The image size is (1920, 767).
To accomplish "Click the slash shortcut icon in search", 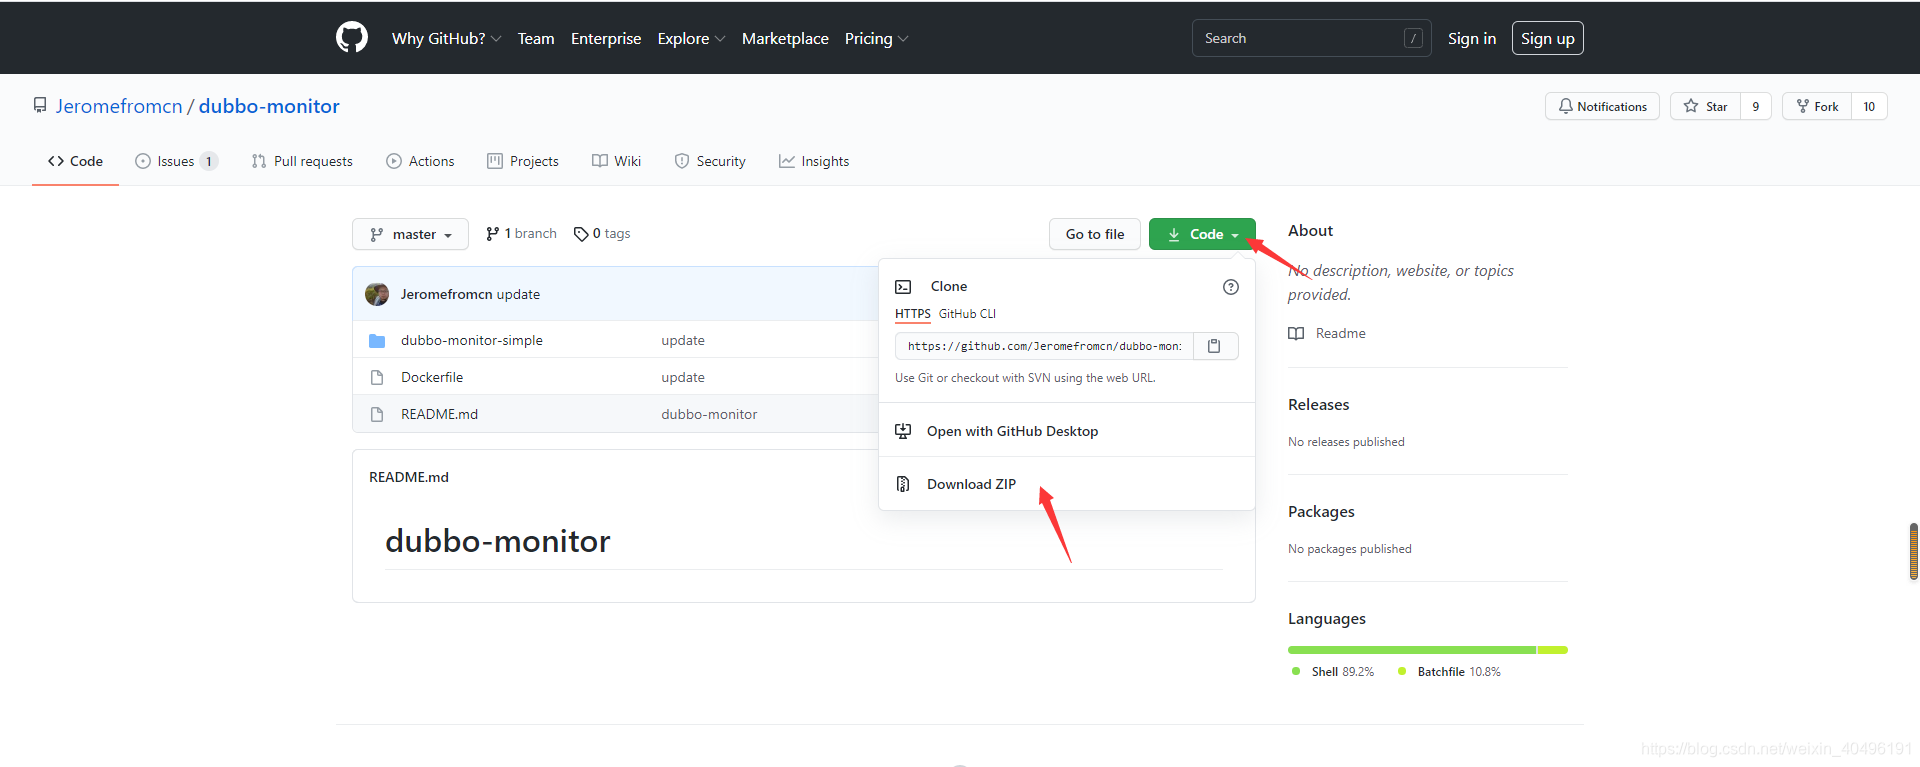I will 1413,38.
